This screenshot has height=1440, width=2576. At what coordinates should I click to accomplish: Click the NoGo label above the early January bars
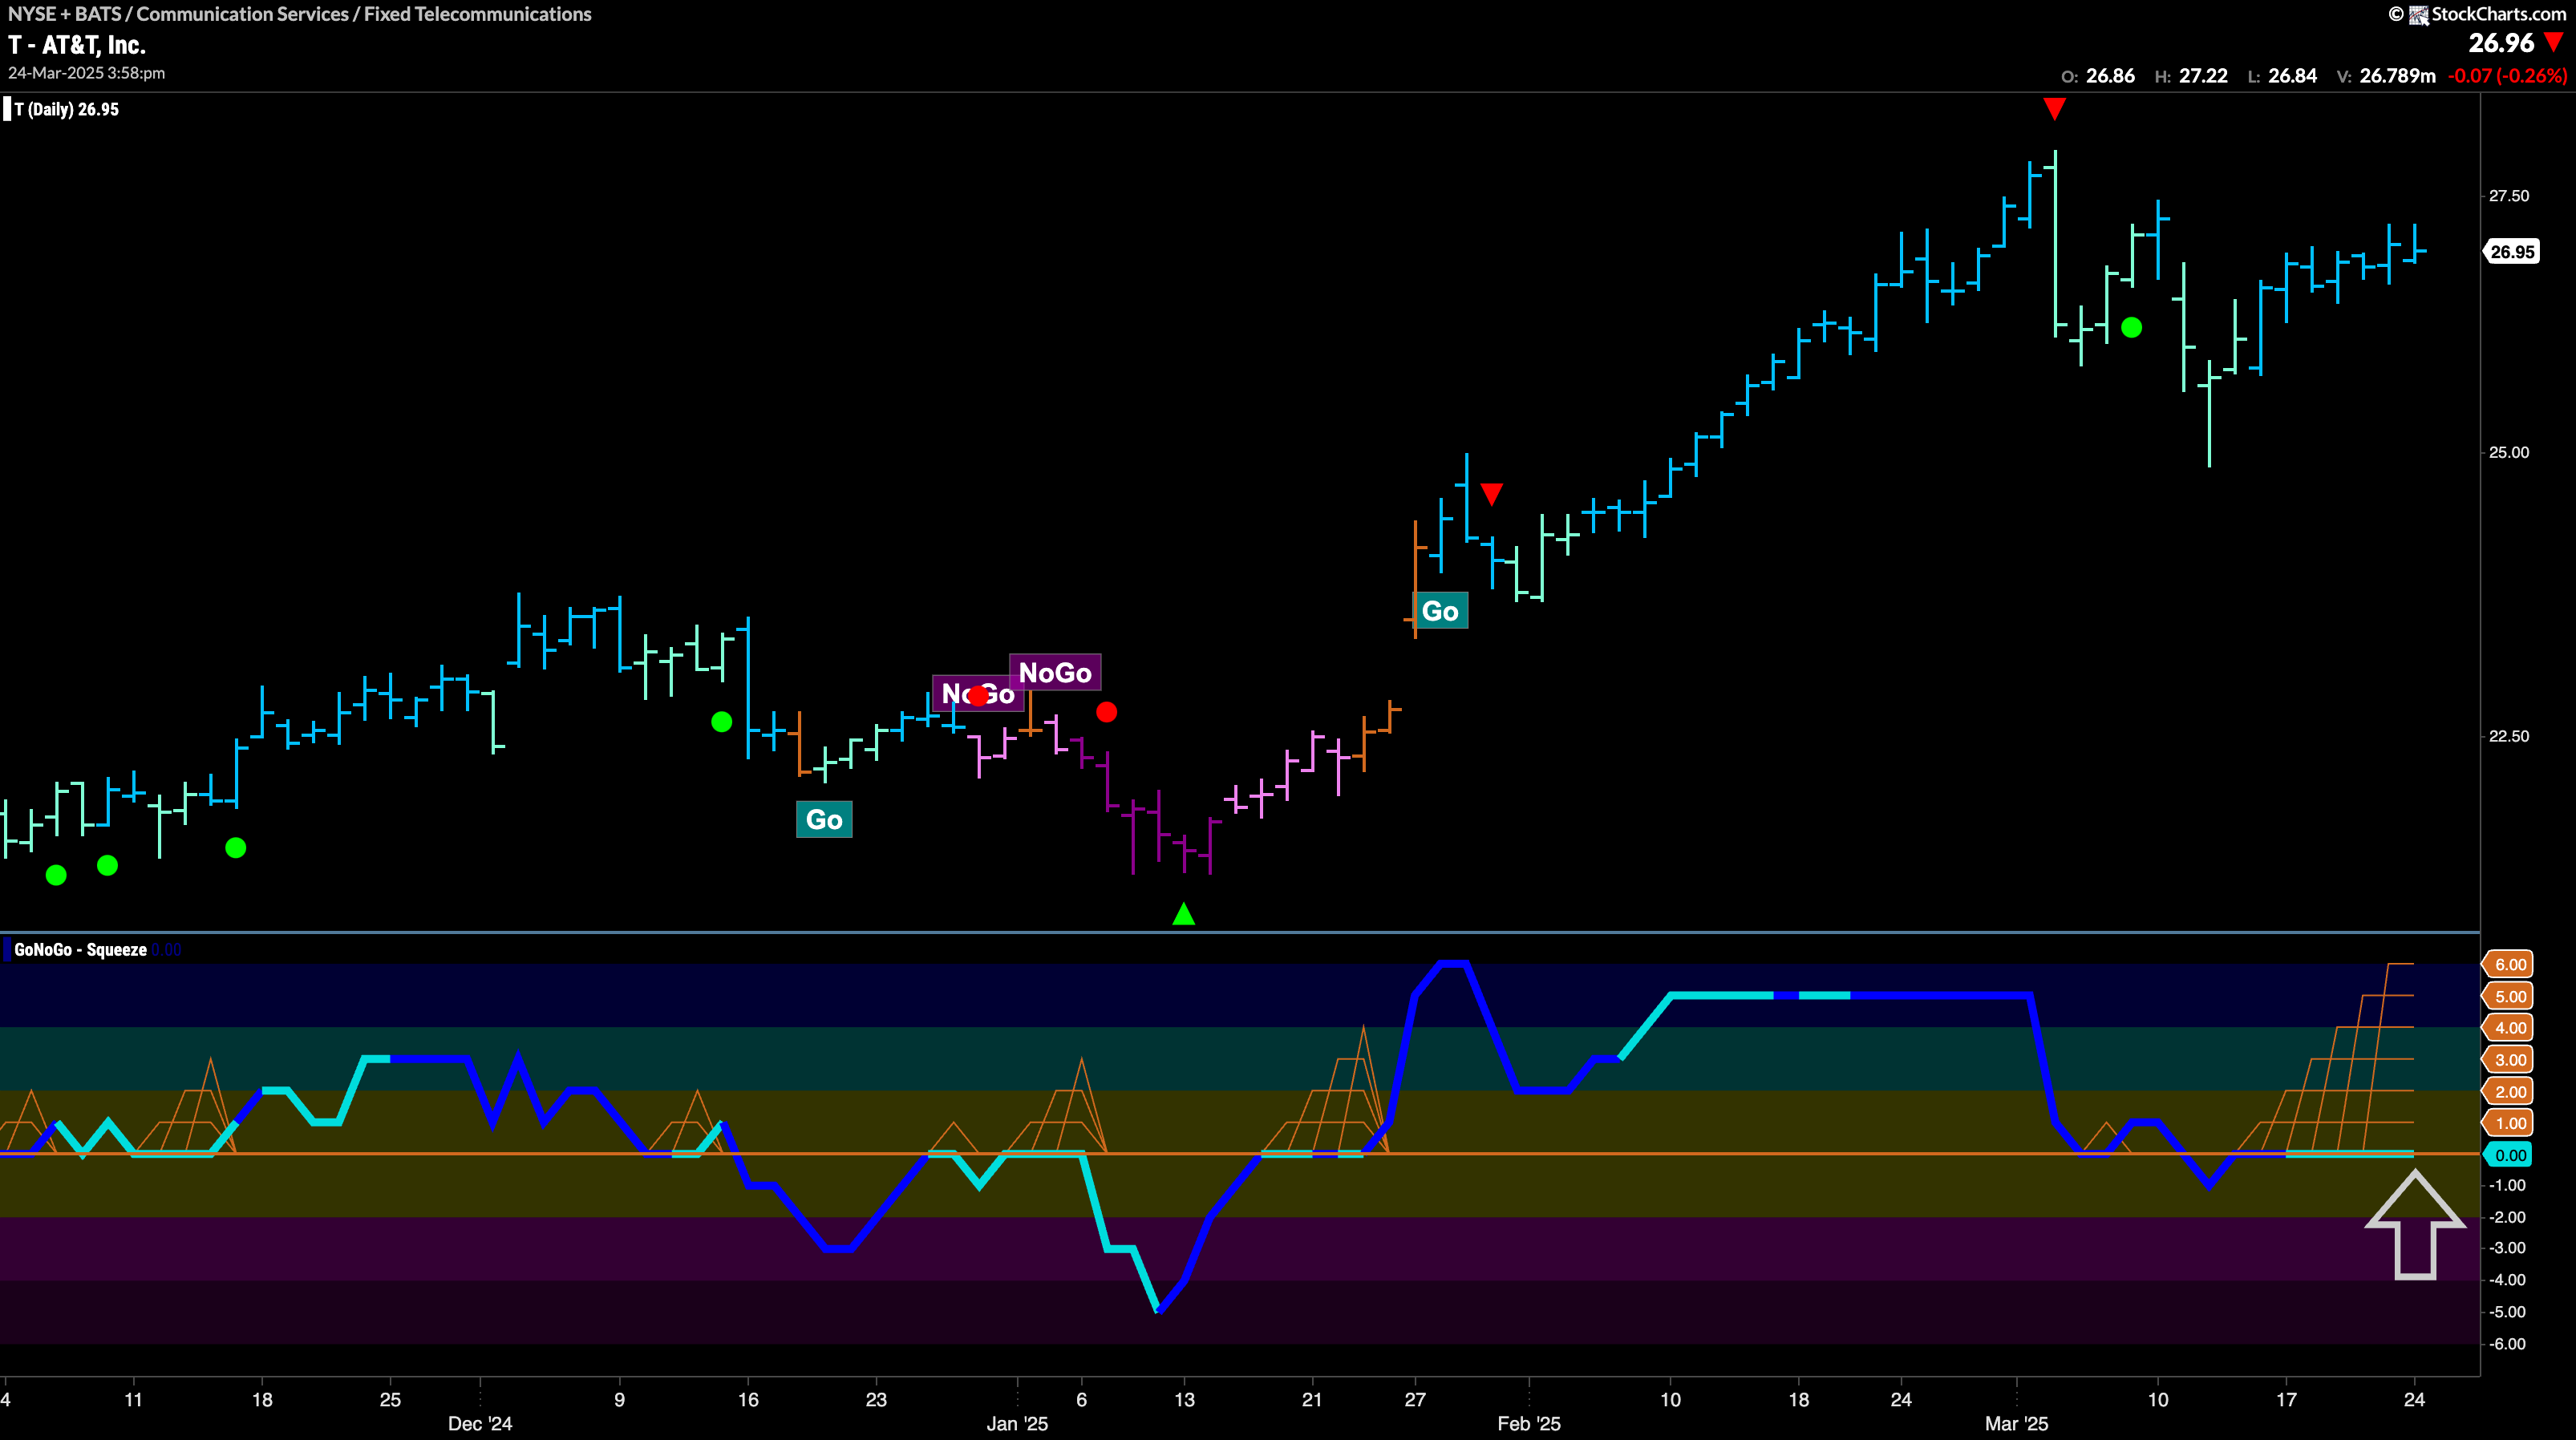1055,672
